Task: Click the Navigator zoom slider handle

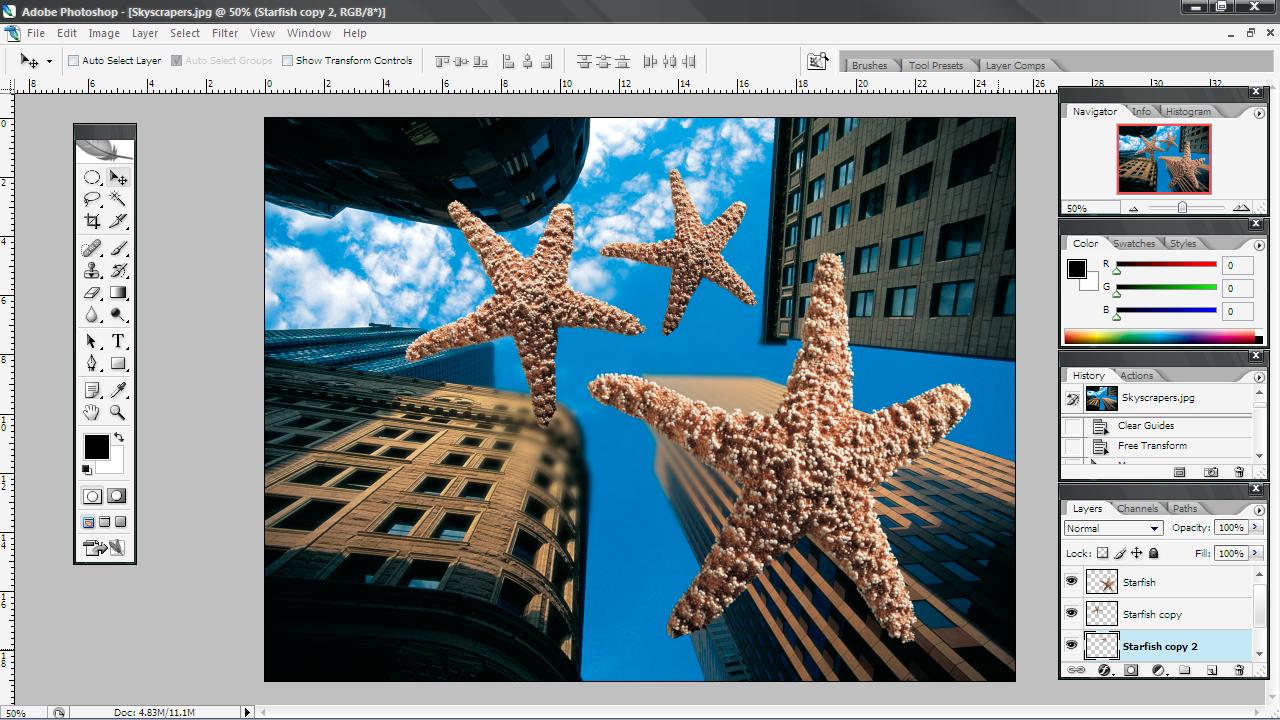Action: pyautogui.click(x=1182, y=208)
